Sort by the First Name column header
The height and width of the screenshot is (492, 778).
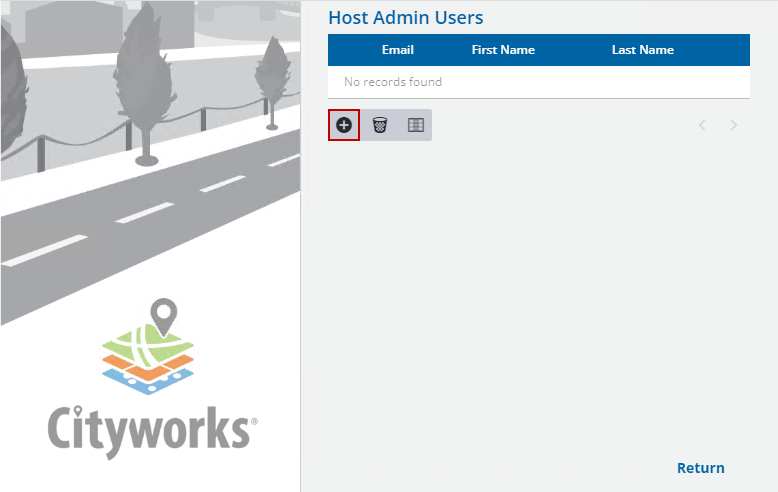click(x=503, y=50)
